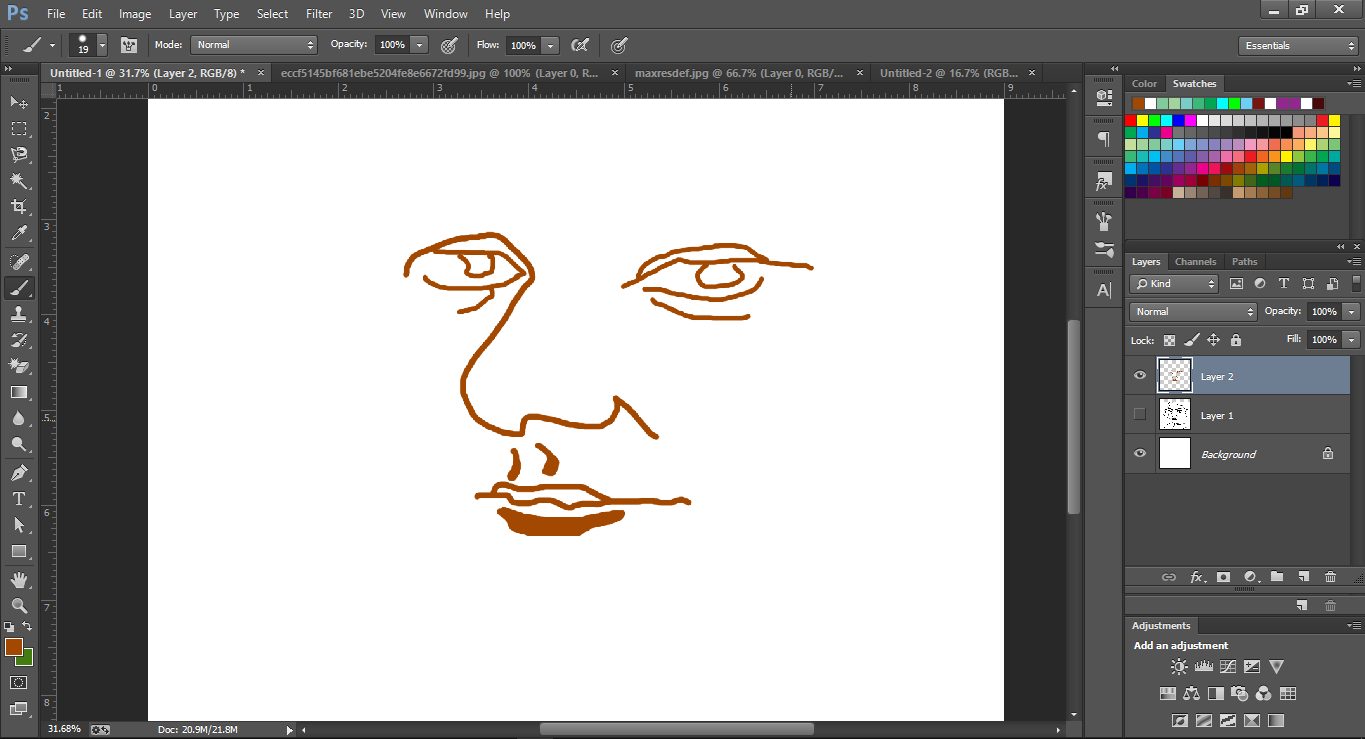
Task: Open the painting Mode dropdown
Action: pyautogui.click(x=254, y=45)
